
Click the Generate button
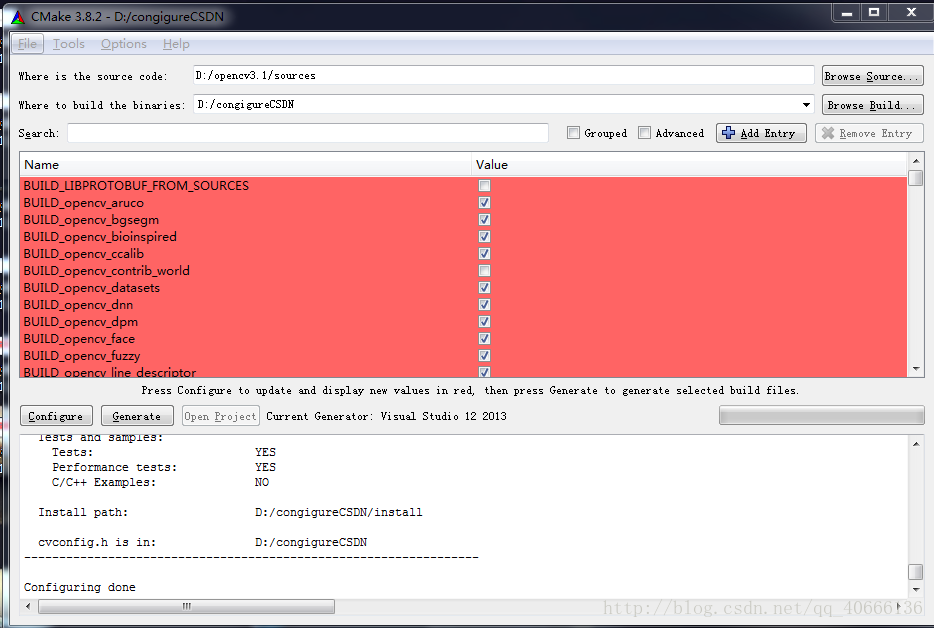click(137, 416)
